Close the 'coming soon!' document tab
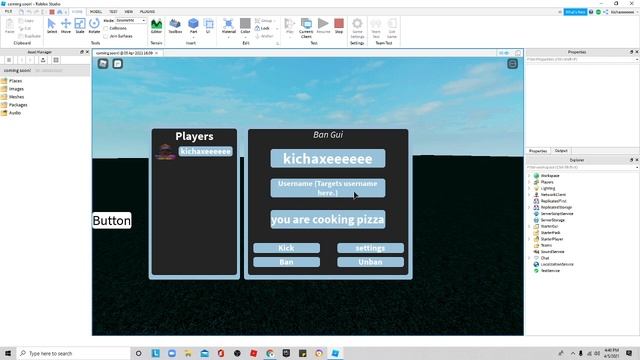The height and width of the screenshot is (360, 640). point(156,53)
